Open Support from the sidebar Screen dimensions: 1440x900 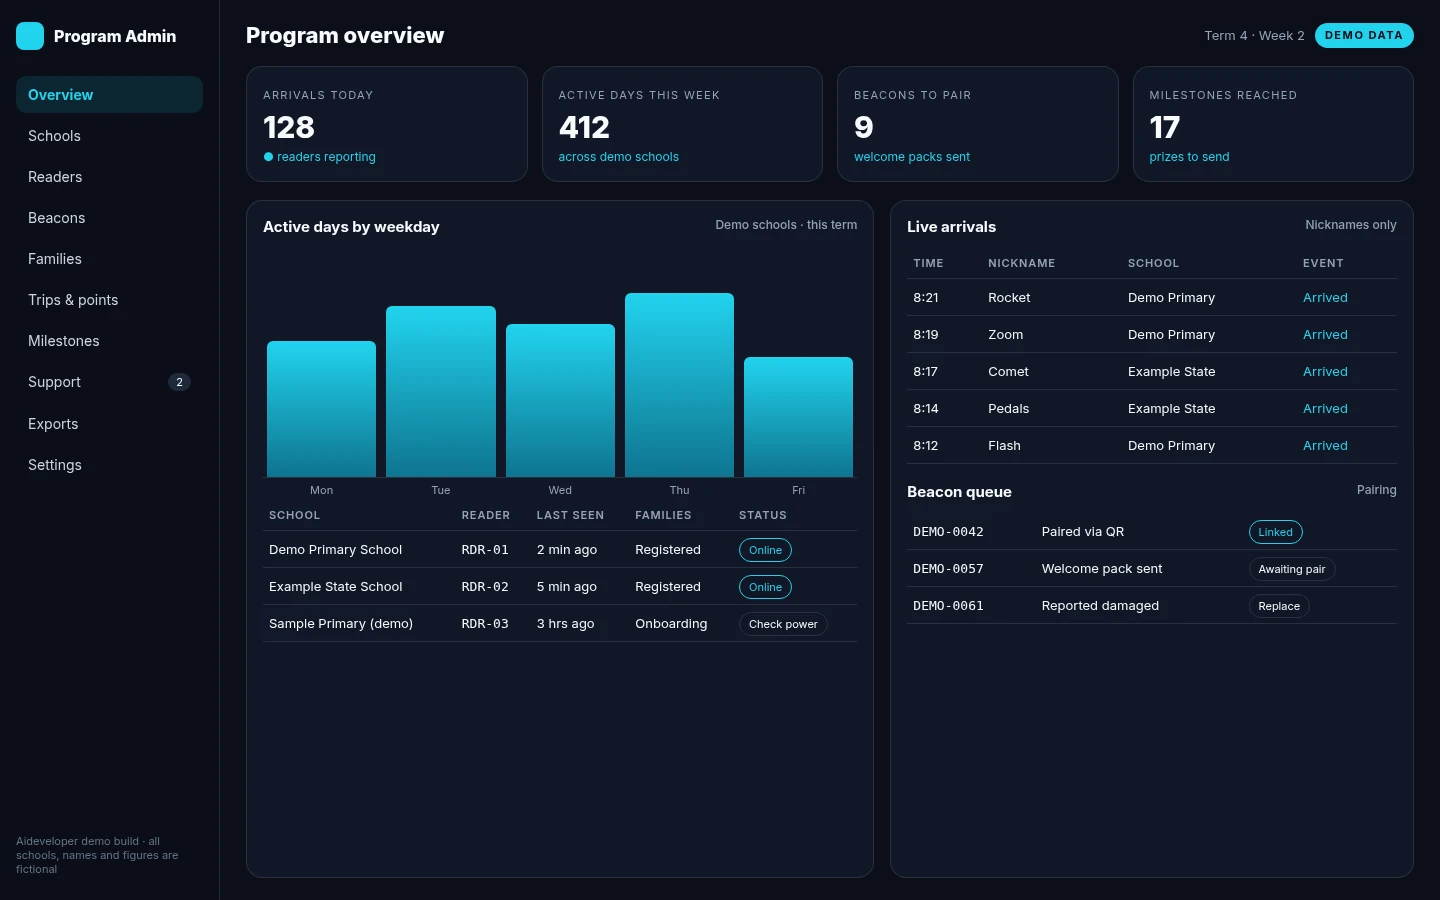109,382
